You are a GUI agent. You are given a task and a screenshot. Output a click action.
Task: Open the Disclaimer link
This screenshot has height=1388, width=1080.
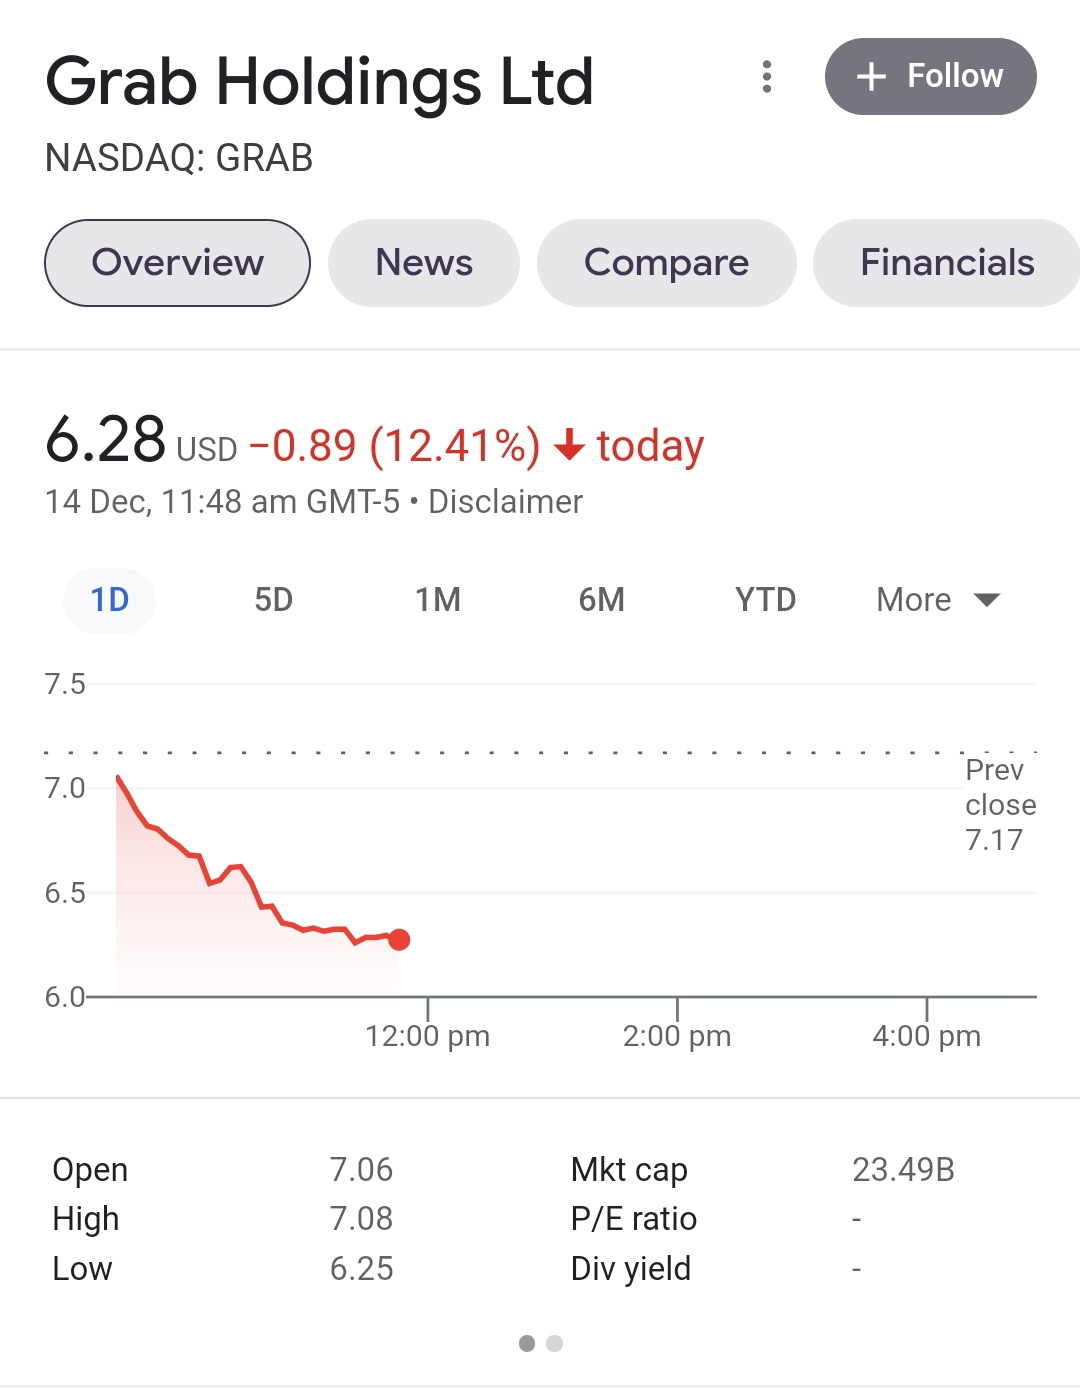pos(505,502)
